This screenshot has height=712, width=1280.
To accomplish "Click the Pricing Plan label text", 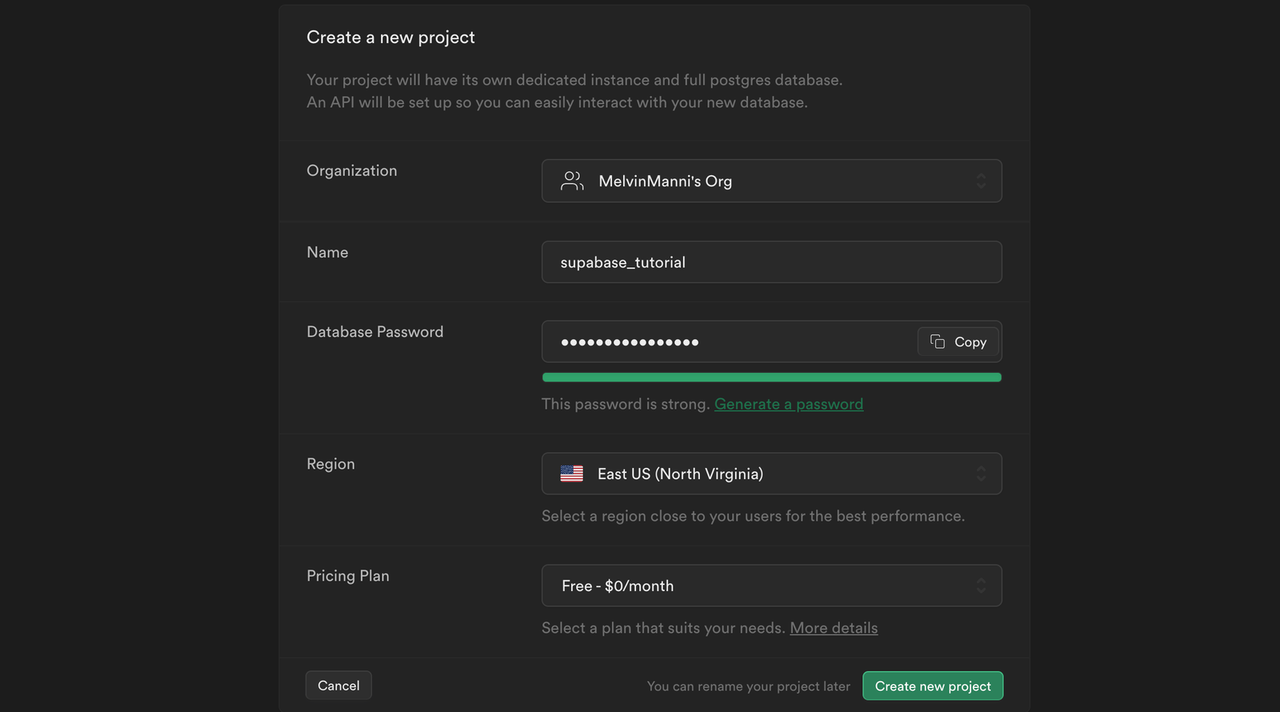I will click(x=348, y=576).
